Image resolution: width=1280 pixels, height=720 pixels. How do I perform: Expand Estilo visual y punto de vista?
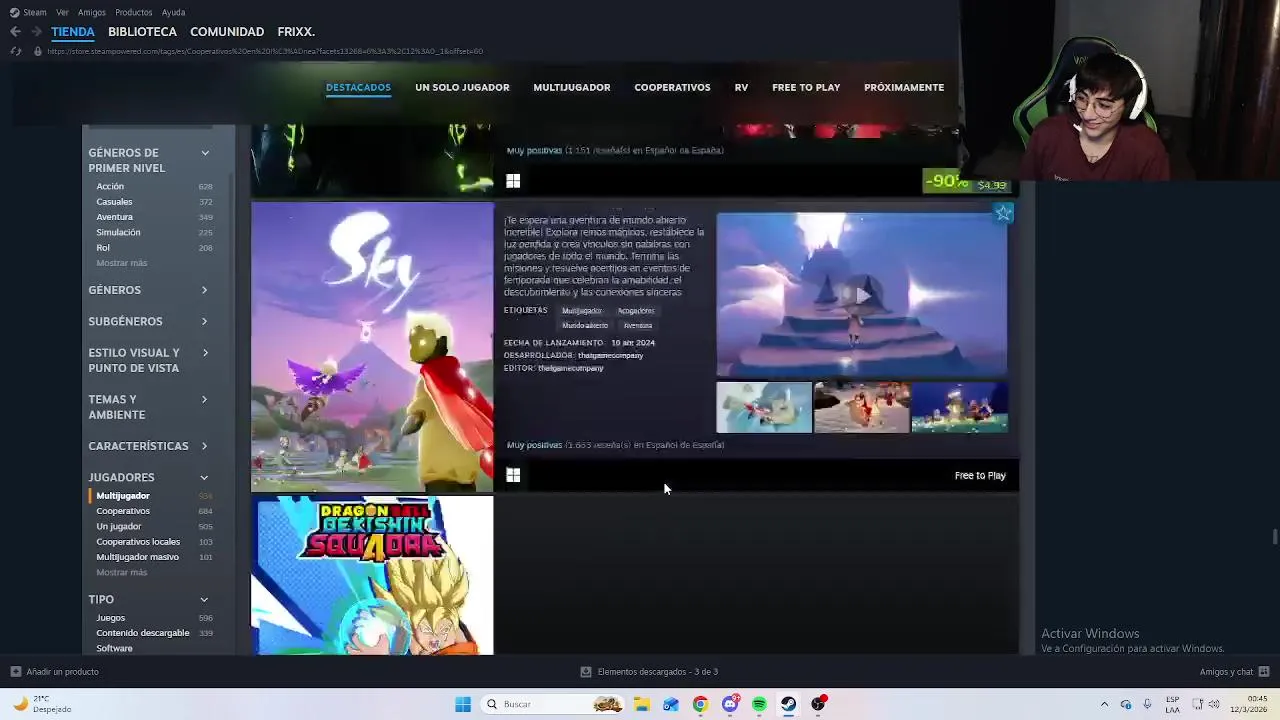(x=150, y=360)
